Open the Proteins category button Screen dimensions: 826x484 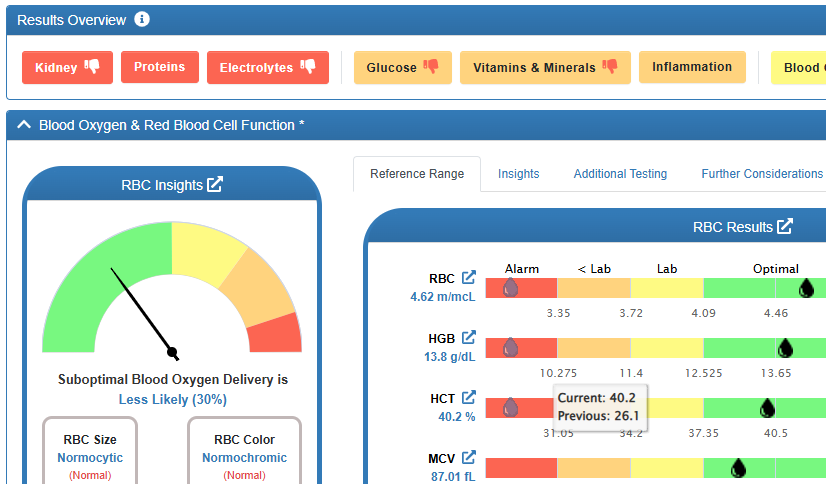pos(160,67)
